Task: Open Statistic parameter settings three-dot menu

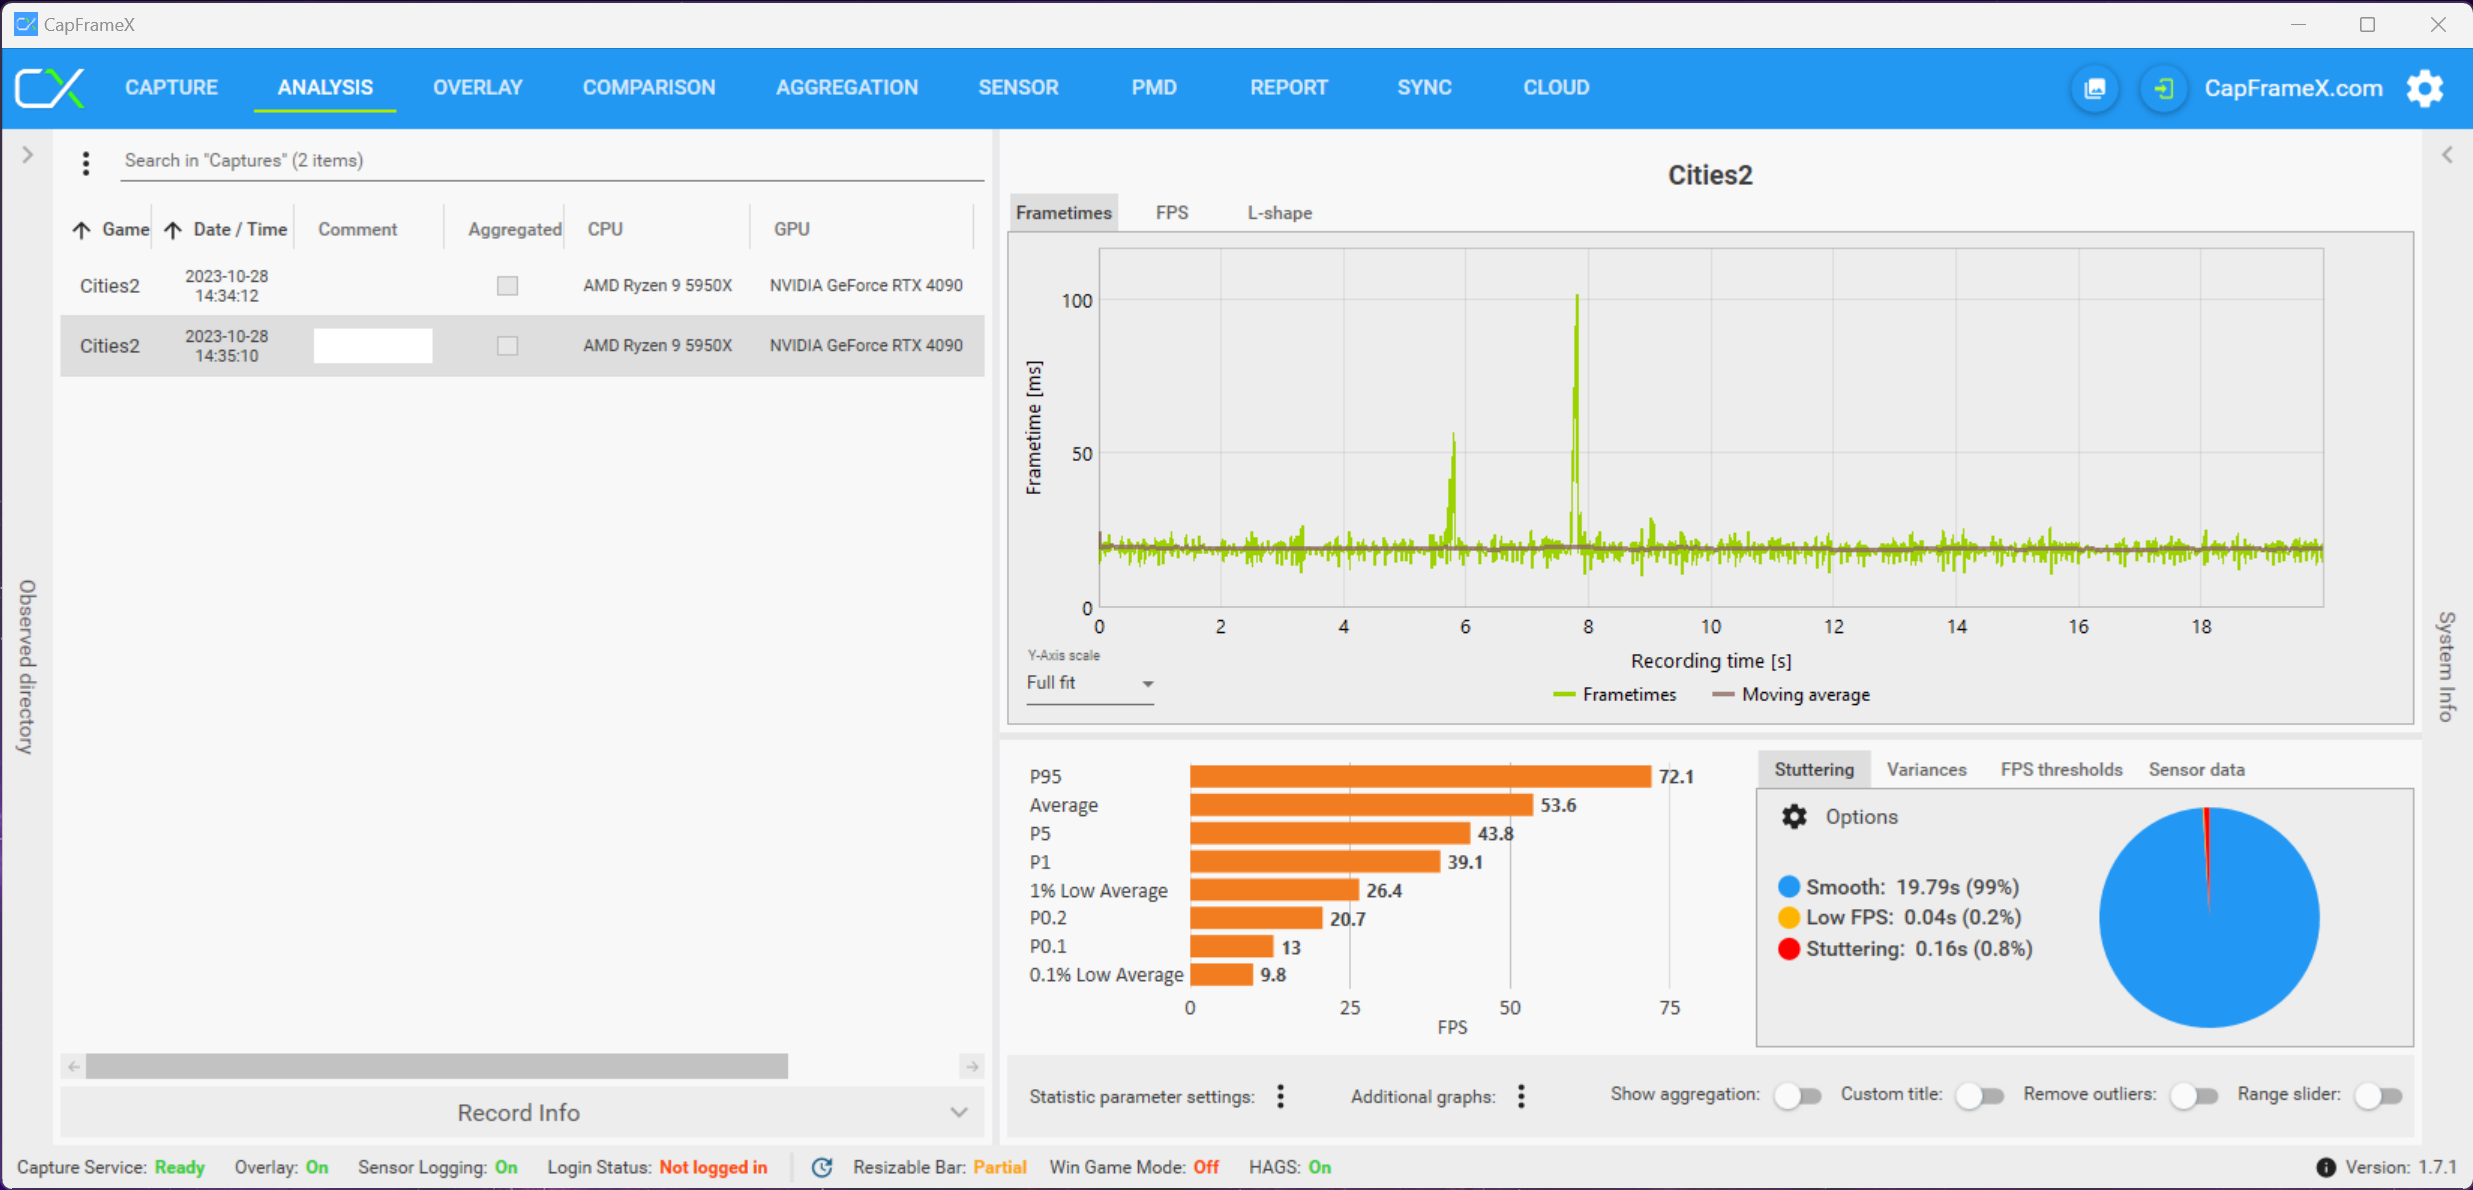Action: point(1280,1096)
